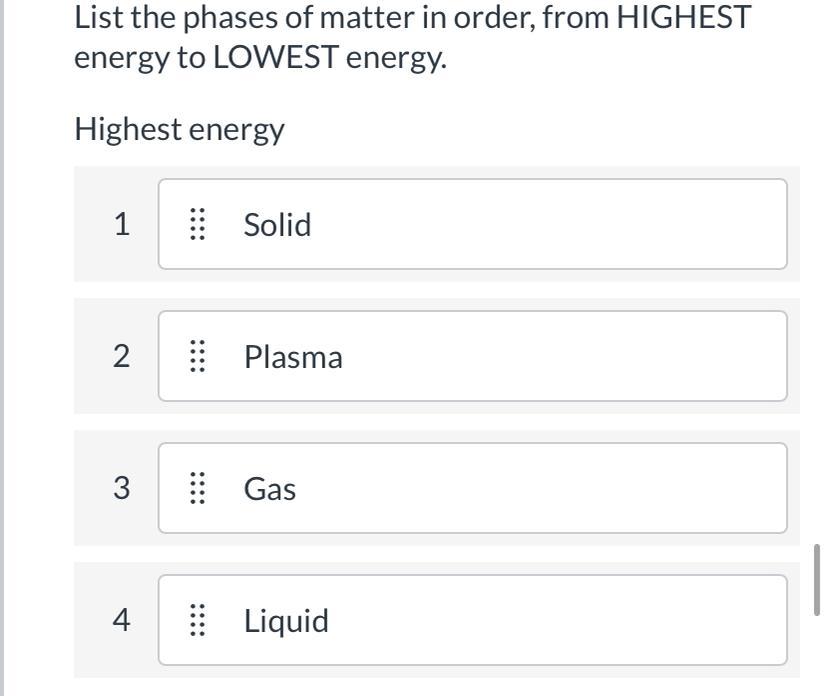This screenshot has height=696, width=826.
Task: Click the rank number 1
Action: coord(121,224)
